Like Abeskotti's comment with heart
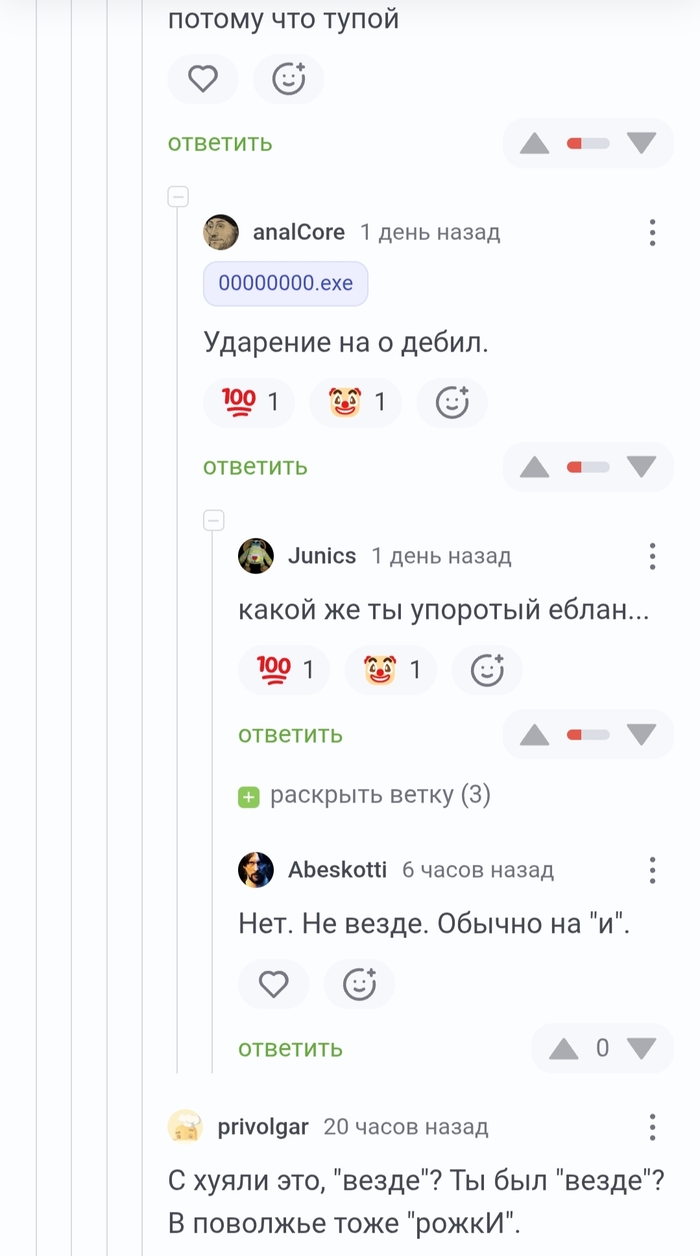 tap(273, 985)
